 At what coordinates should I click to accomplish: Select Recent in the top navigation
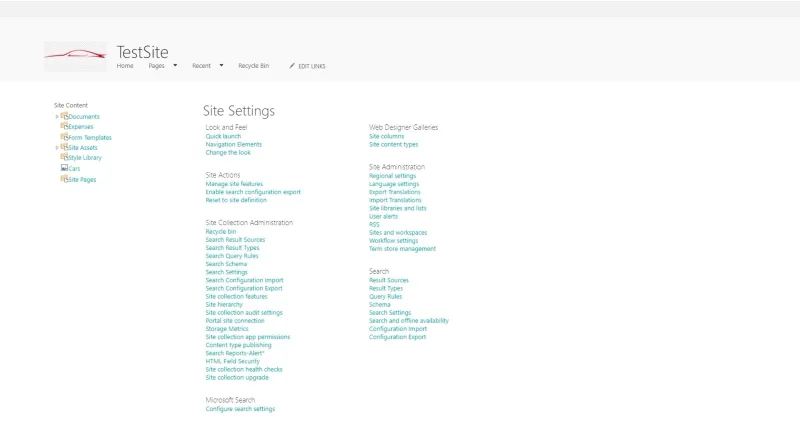click(x=202, y=66)
